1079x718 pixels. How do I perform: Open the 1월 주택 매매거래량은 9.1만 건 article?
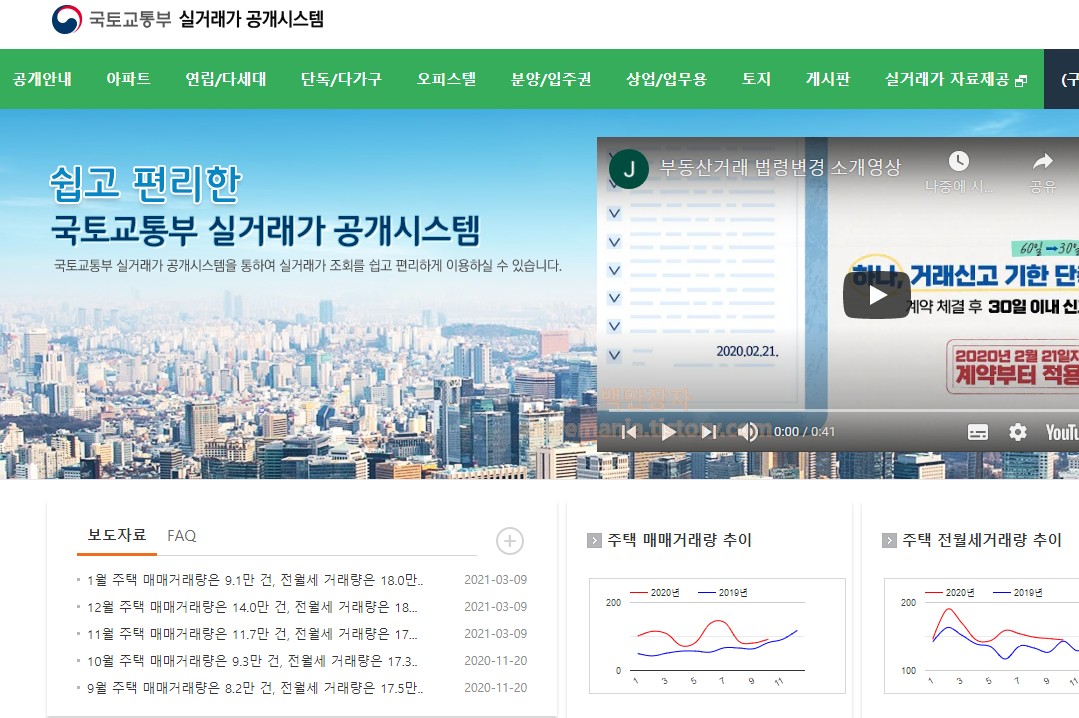(255, 580)
